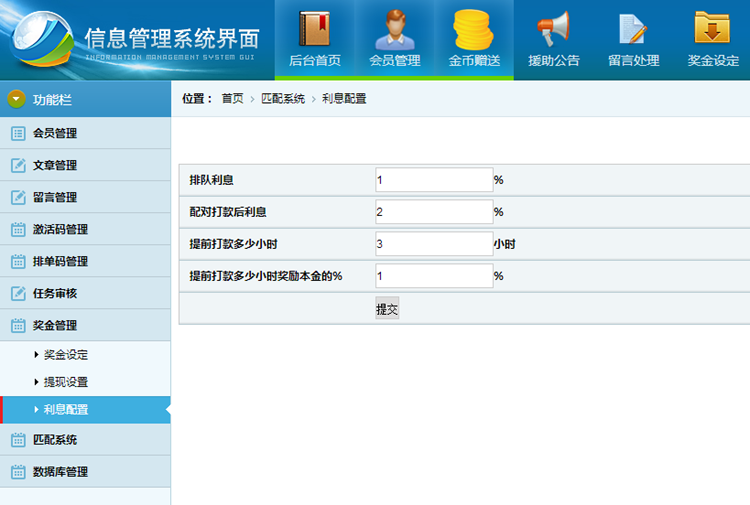750x505 pixels.
Task: Click the 配对打款后利息 input field
Action: [434, 212]
